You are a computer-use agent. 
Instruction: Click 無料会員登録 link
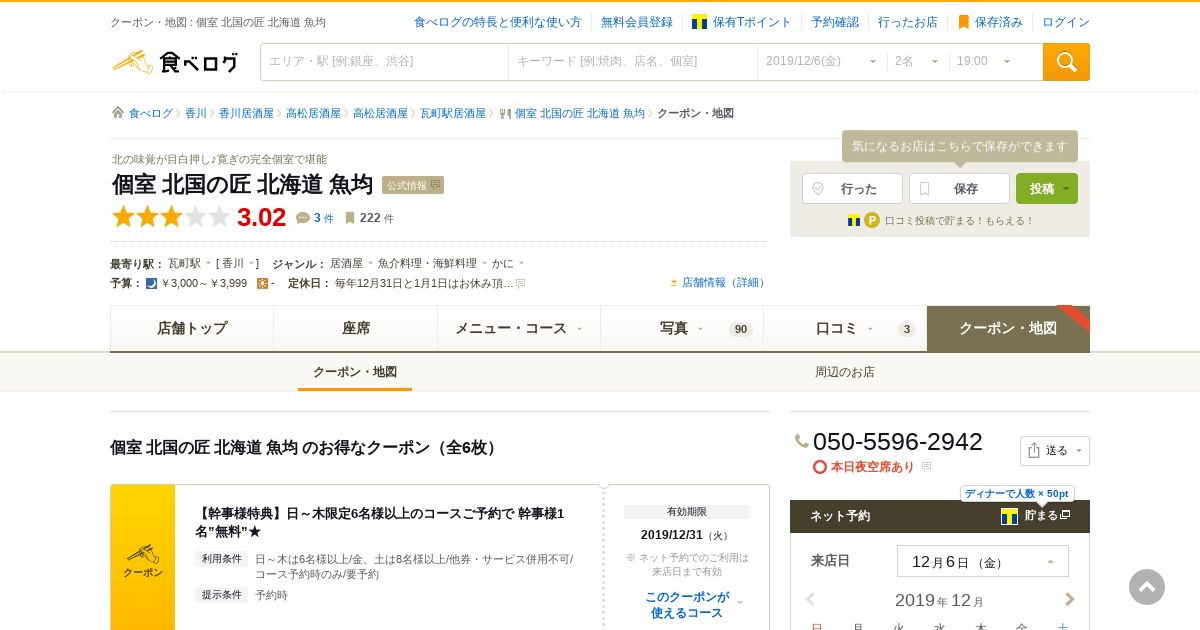(637, 22)
